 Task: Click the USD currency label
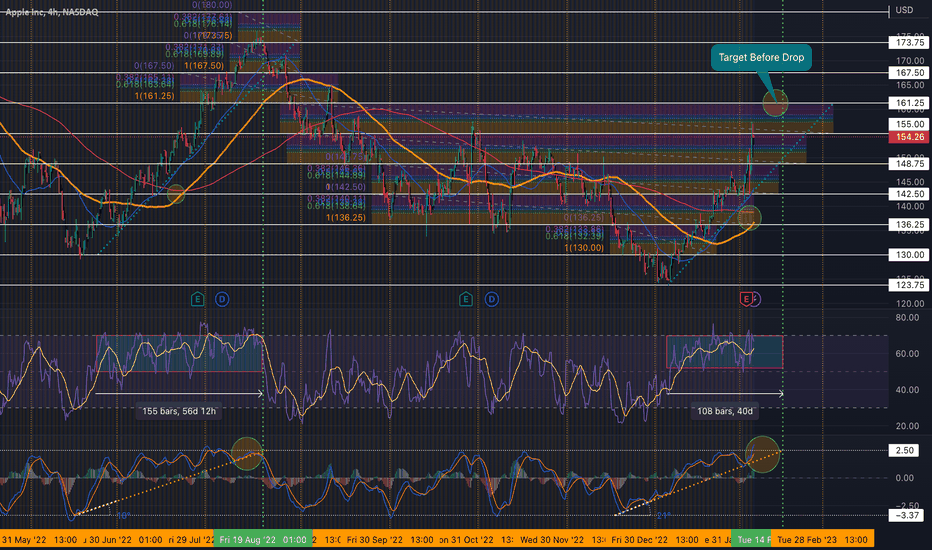(x=904, y=10)
